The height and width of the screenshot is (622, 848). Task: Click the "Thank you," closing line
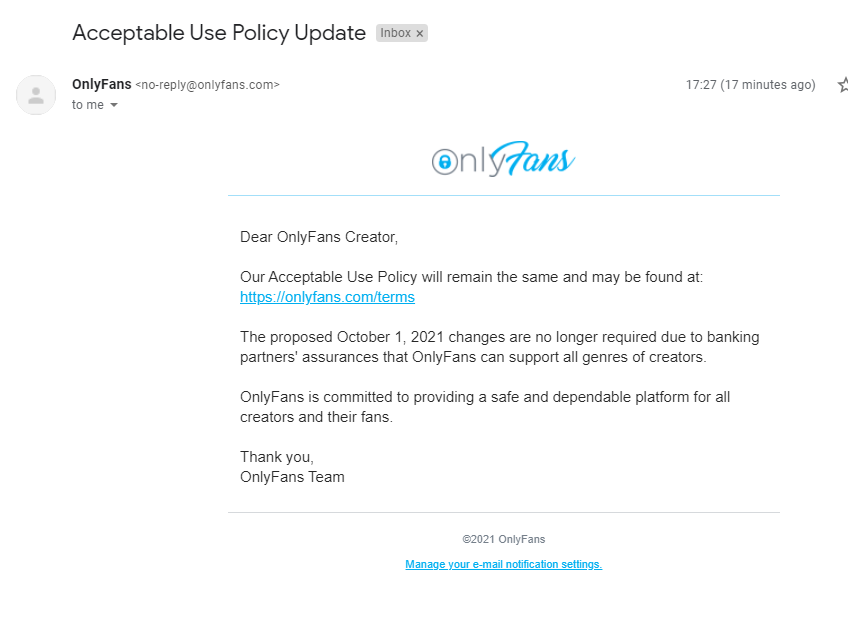tap(277, 457)
